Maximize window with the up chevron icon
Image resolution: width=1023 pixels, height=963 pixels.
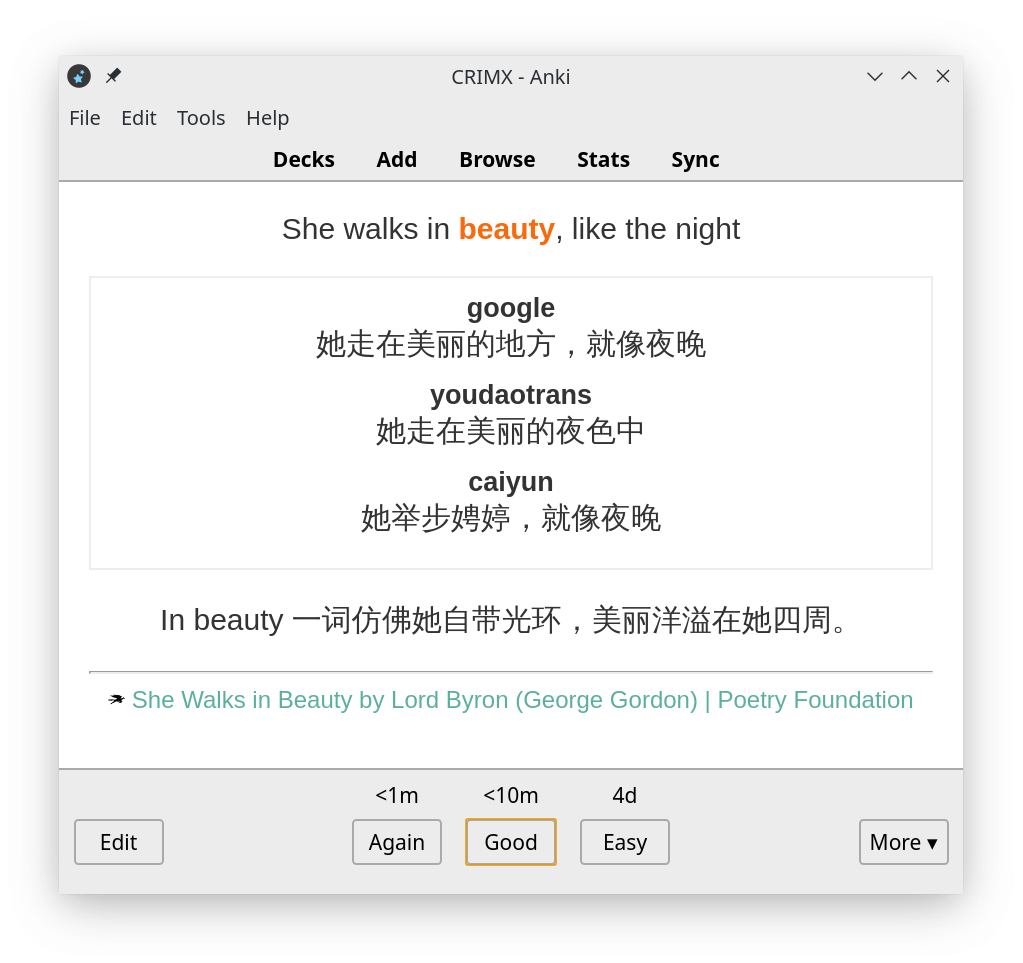tap(909, 76)
